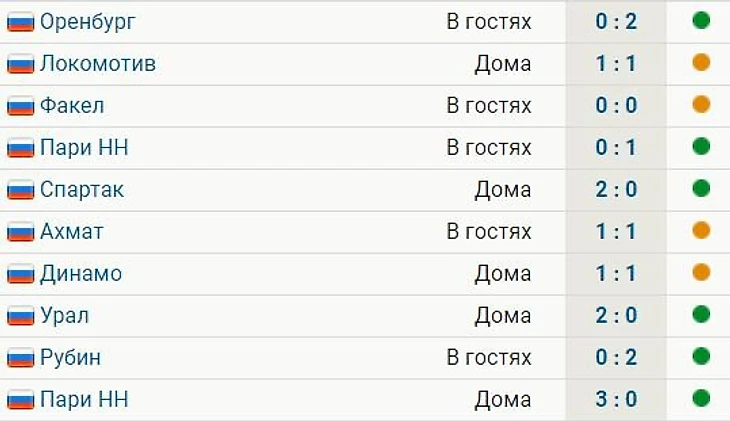This screenshot has height=421, width=730.
Task: Click orange draw dot in Факел row
Action: tap(701, 104)
